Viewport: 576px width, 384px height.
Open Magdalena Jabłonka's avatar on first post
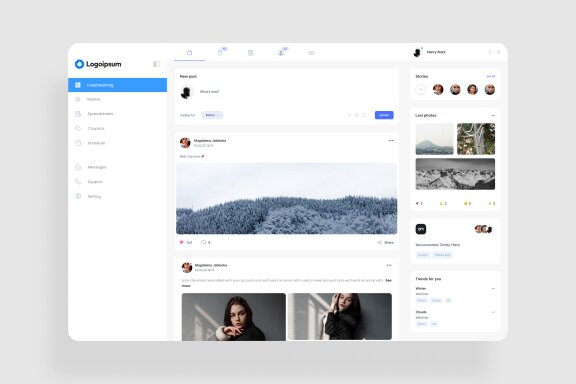click(x=185, y=143)
